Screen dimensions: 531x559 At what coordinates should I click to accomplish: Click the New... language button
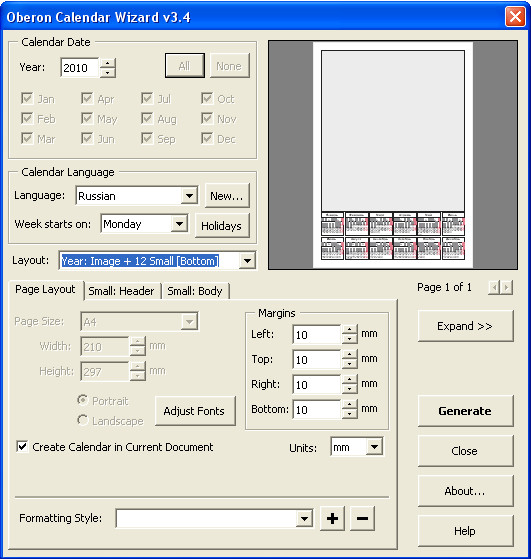pyautogui.click(x=227, y=195)
